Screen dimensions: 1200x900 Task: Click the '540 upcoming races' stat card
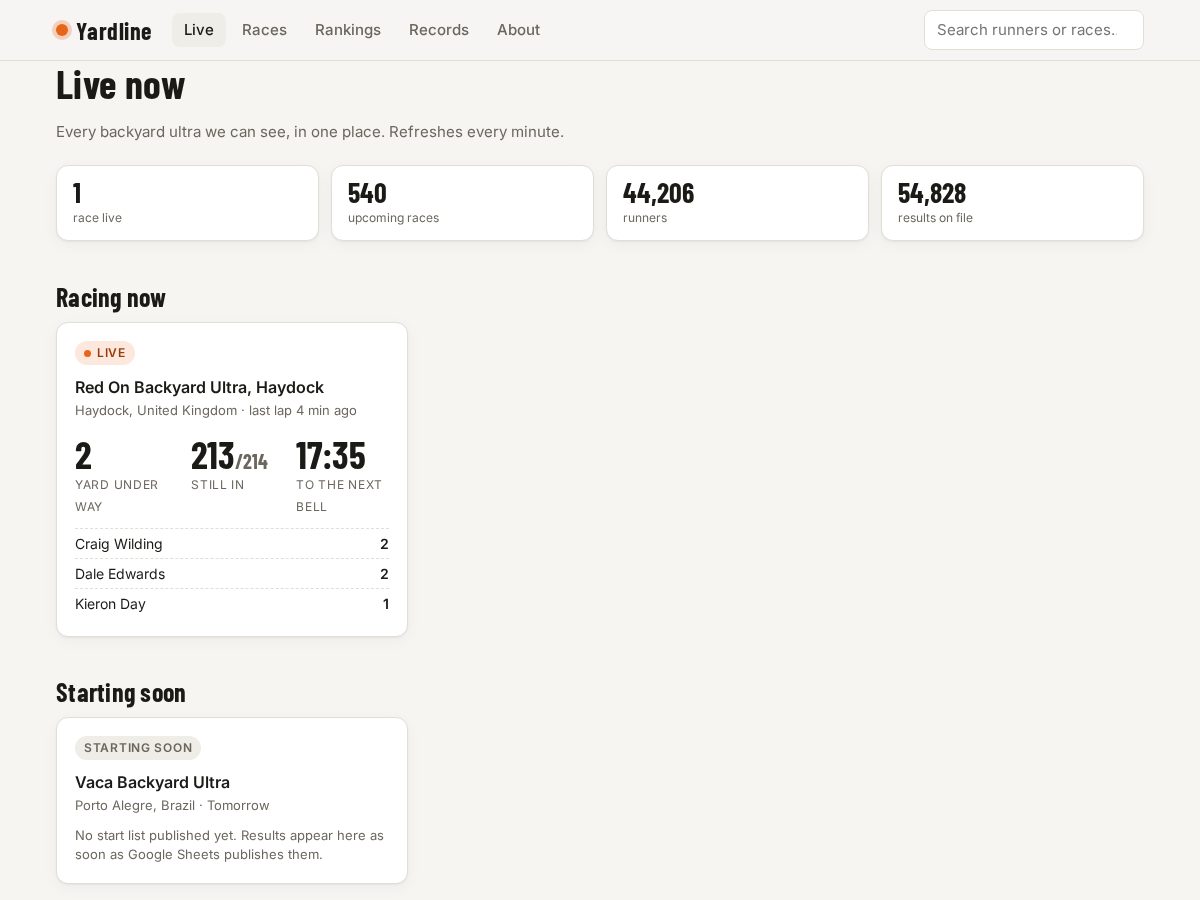(463, 203)
